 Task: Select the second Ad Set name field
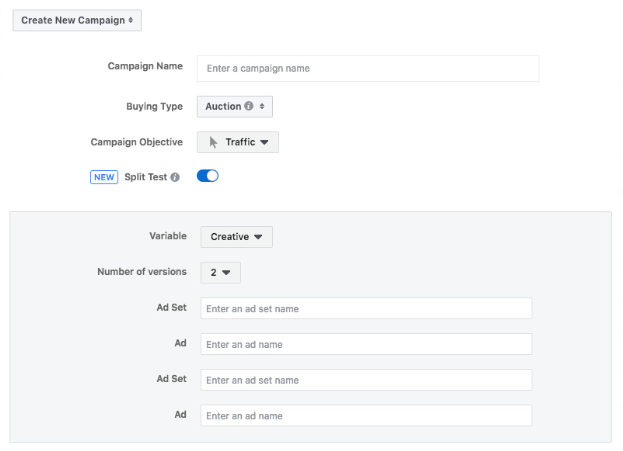coord(366,380)
